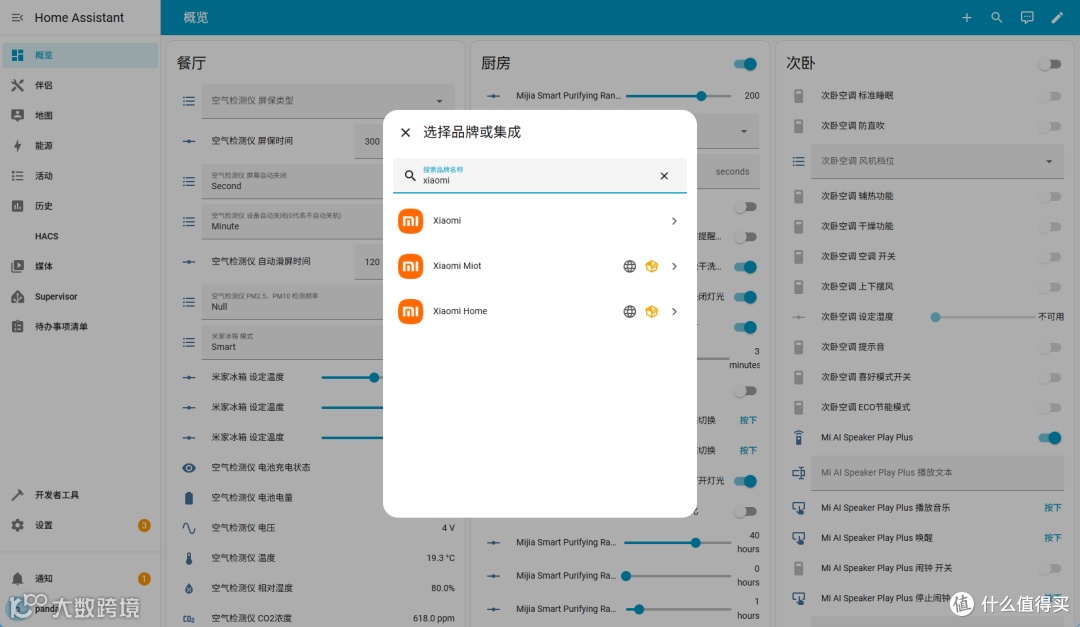Toggle 次卧空调 ECO节能模式 switch
The height and width of the screenshot is (627, 1080).
[1050, 407]
